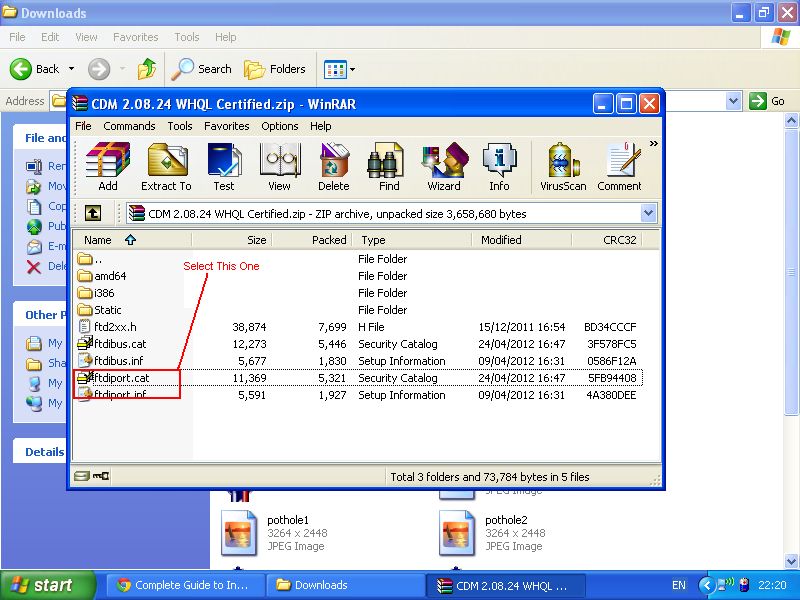This screenshot has width=800, height=600.
Task: Open WinRAR Help menu
Action: [320, 126]
